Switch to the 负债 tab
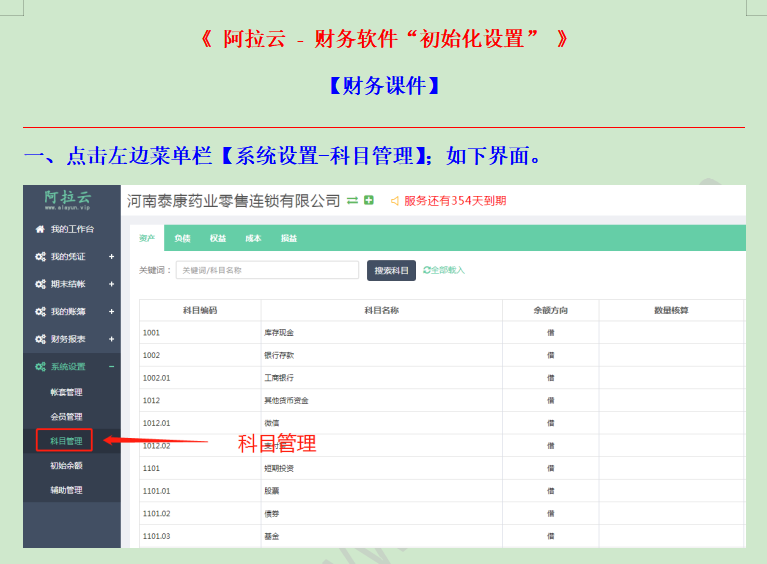Image resolution: width=767 pixels, height=564 pixels. pos(182,238)
